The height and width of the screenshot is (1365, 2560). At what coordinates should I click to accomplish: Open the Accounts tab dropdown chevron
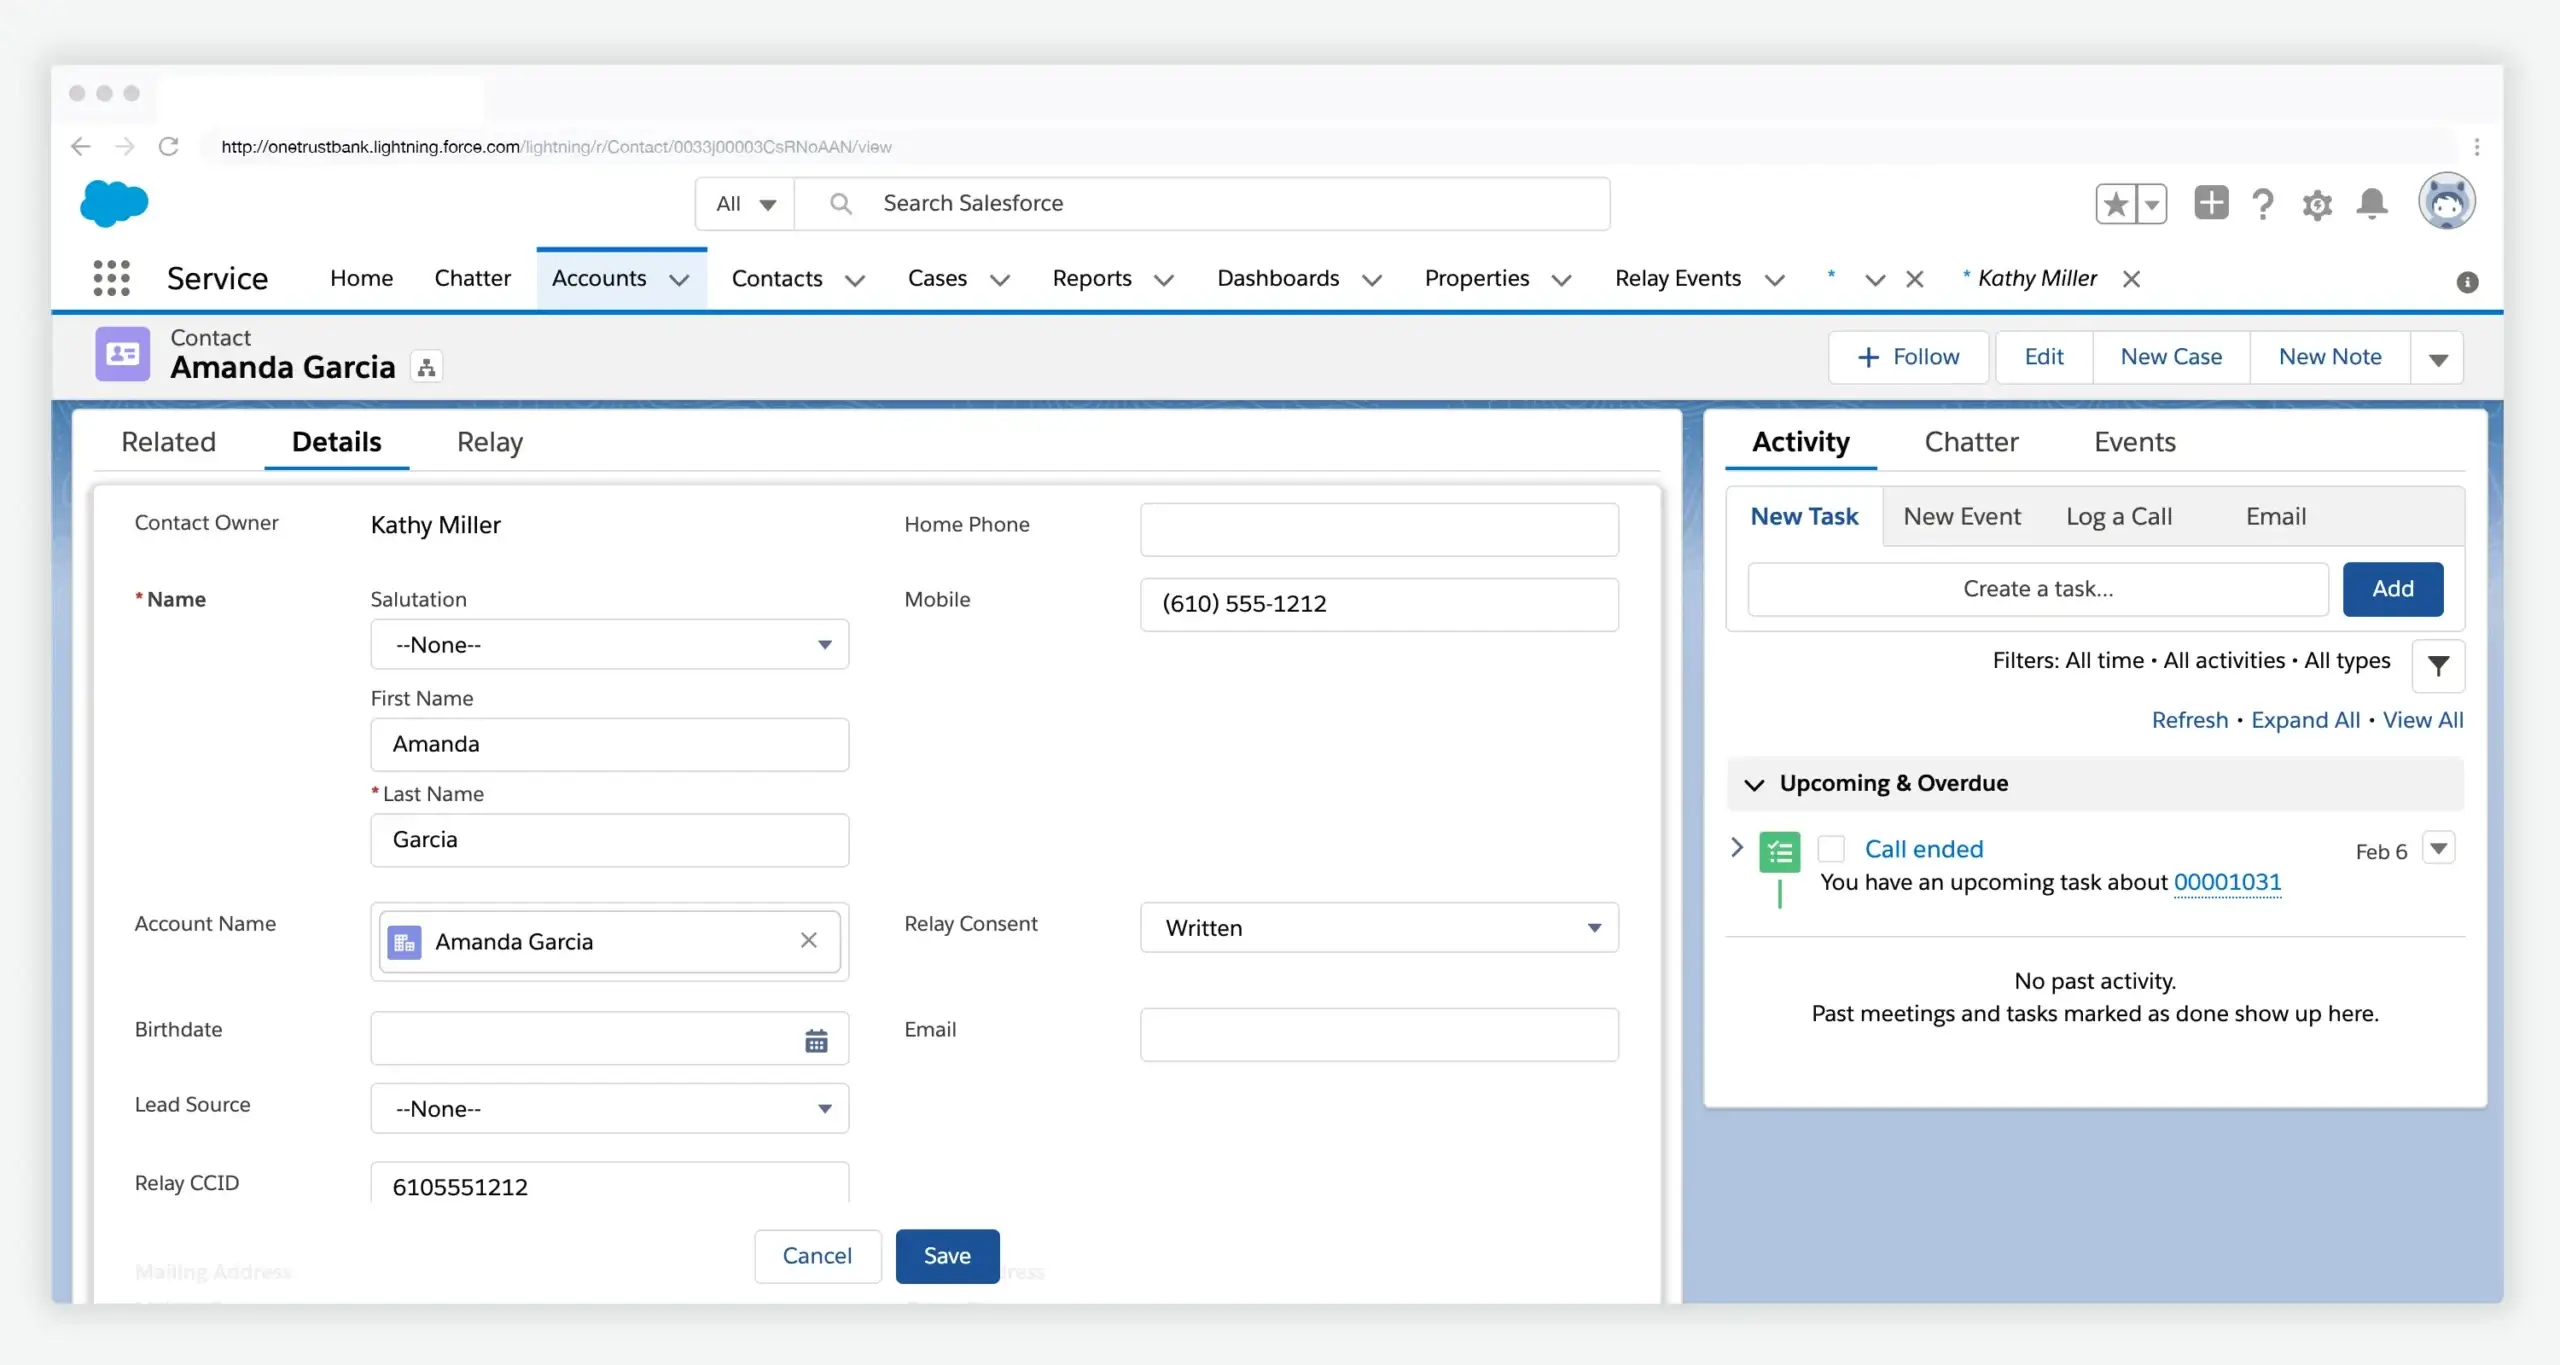(x=679, y=280)
